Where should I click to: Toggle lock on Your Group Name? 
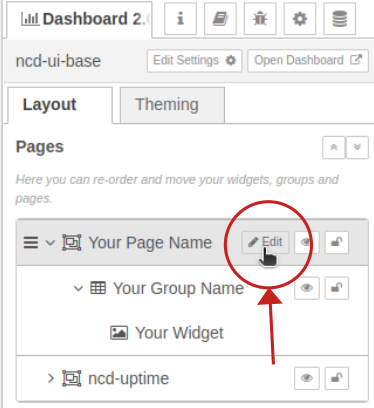tap(337, 288)
